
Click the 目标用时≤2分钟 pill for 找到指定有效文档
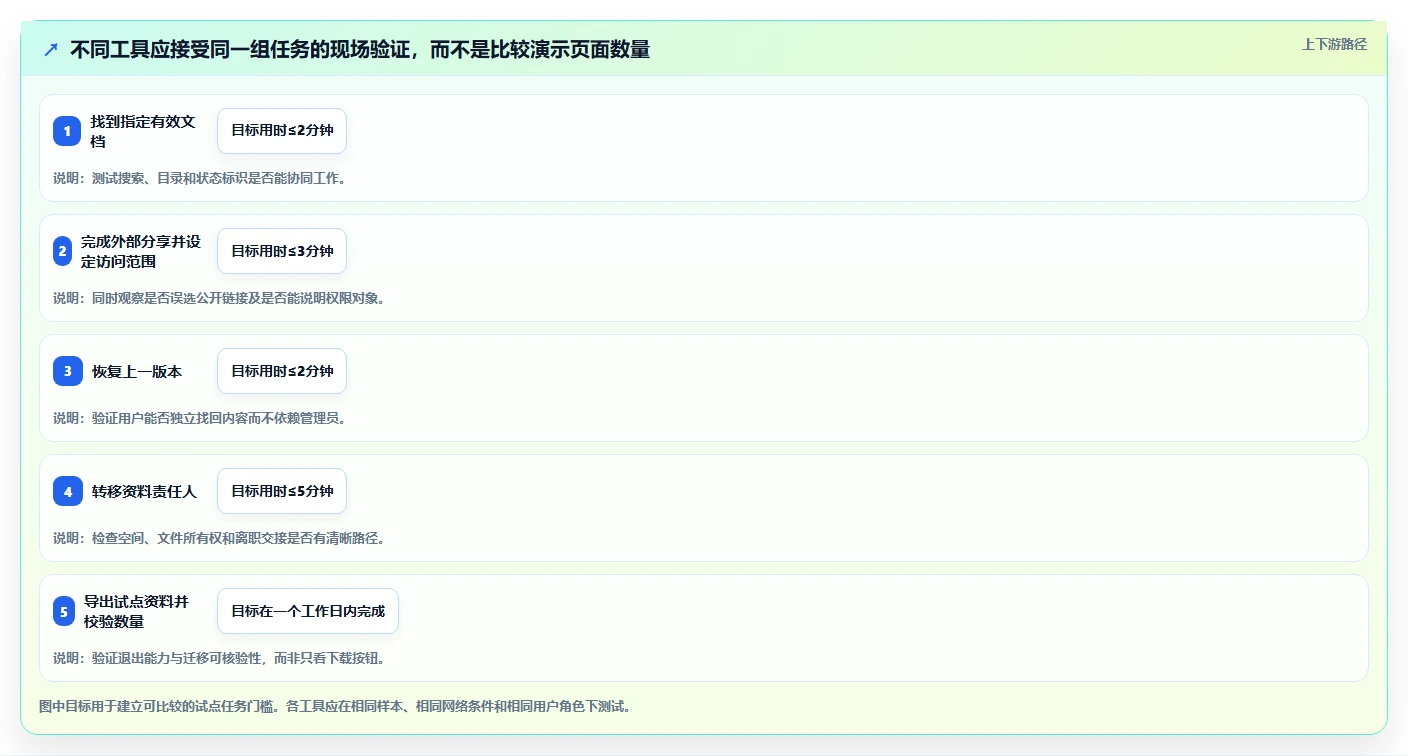[282, 131]
